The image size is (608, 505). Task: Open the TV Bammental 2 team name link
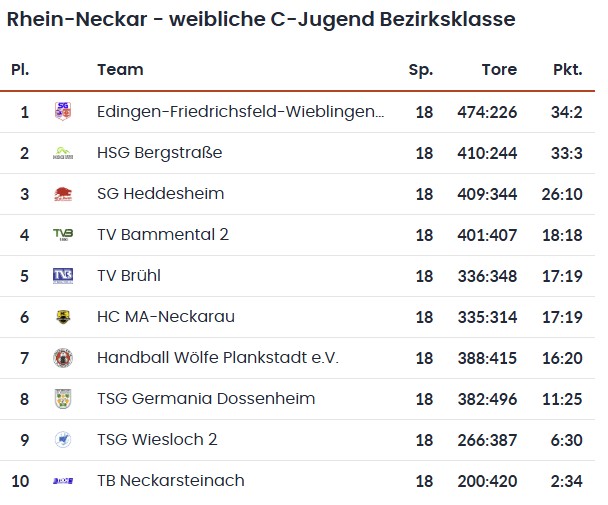click(163, 235)
